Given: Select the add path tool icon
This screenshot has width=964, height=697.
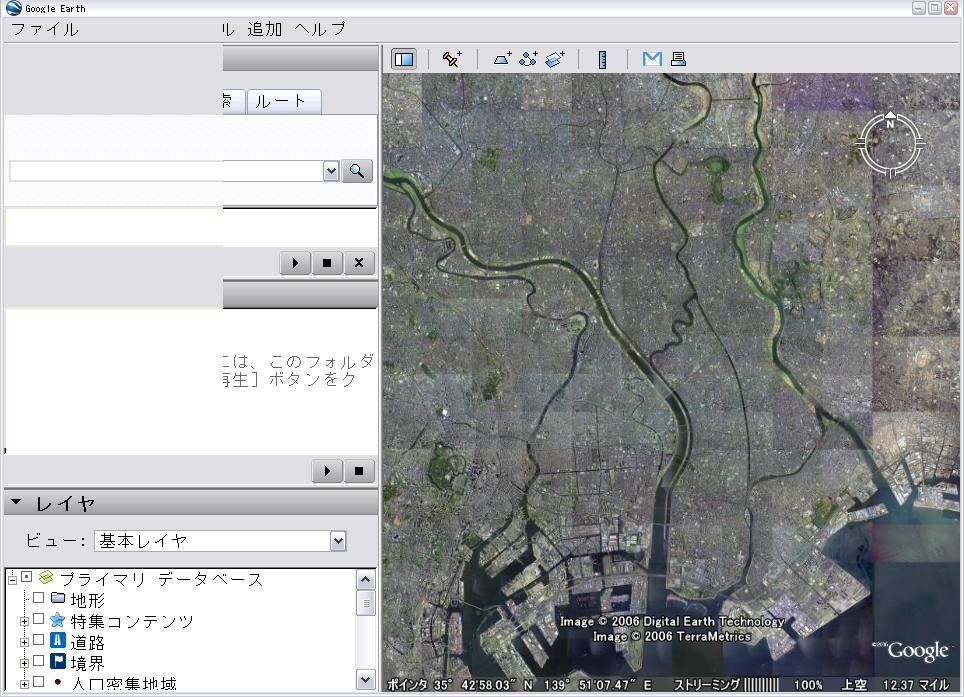Looking at the screenshot, I should (x=528, y=59).
